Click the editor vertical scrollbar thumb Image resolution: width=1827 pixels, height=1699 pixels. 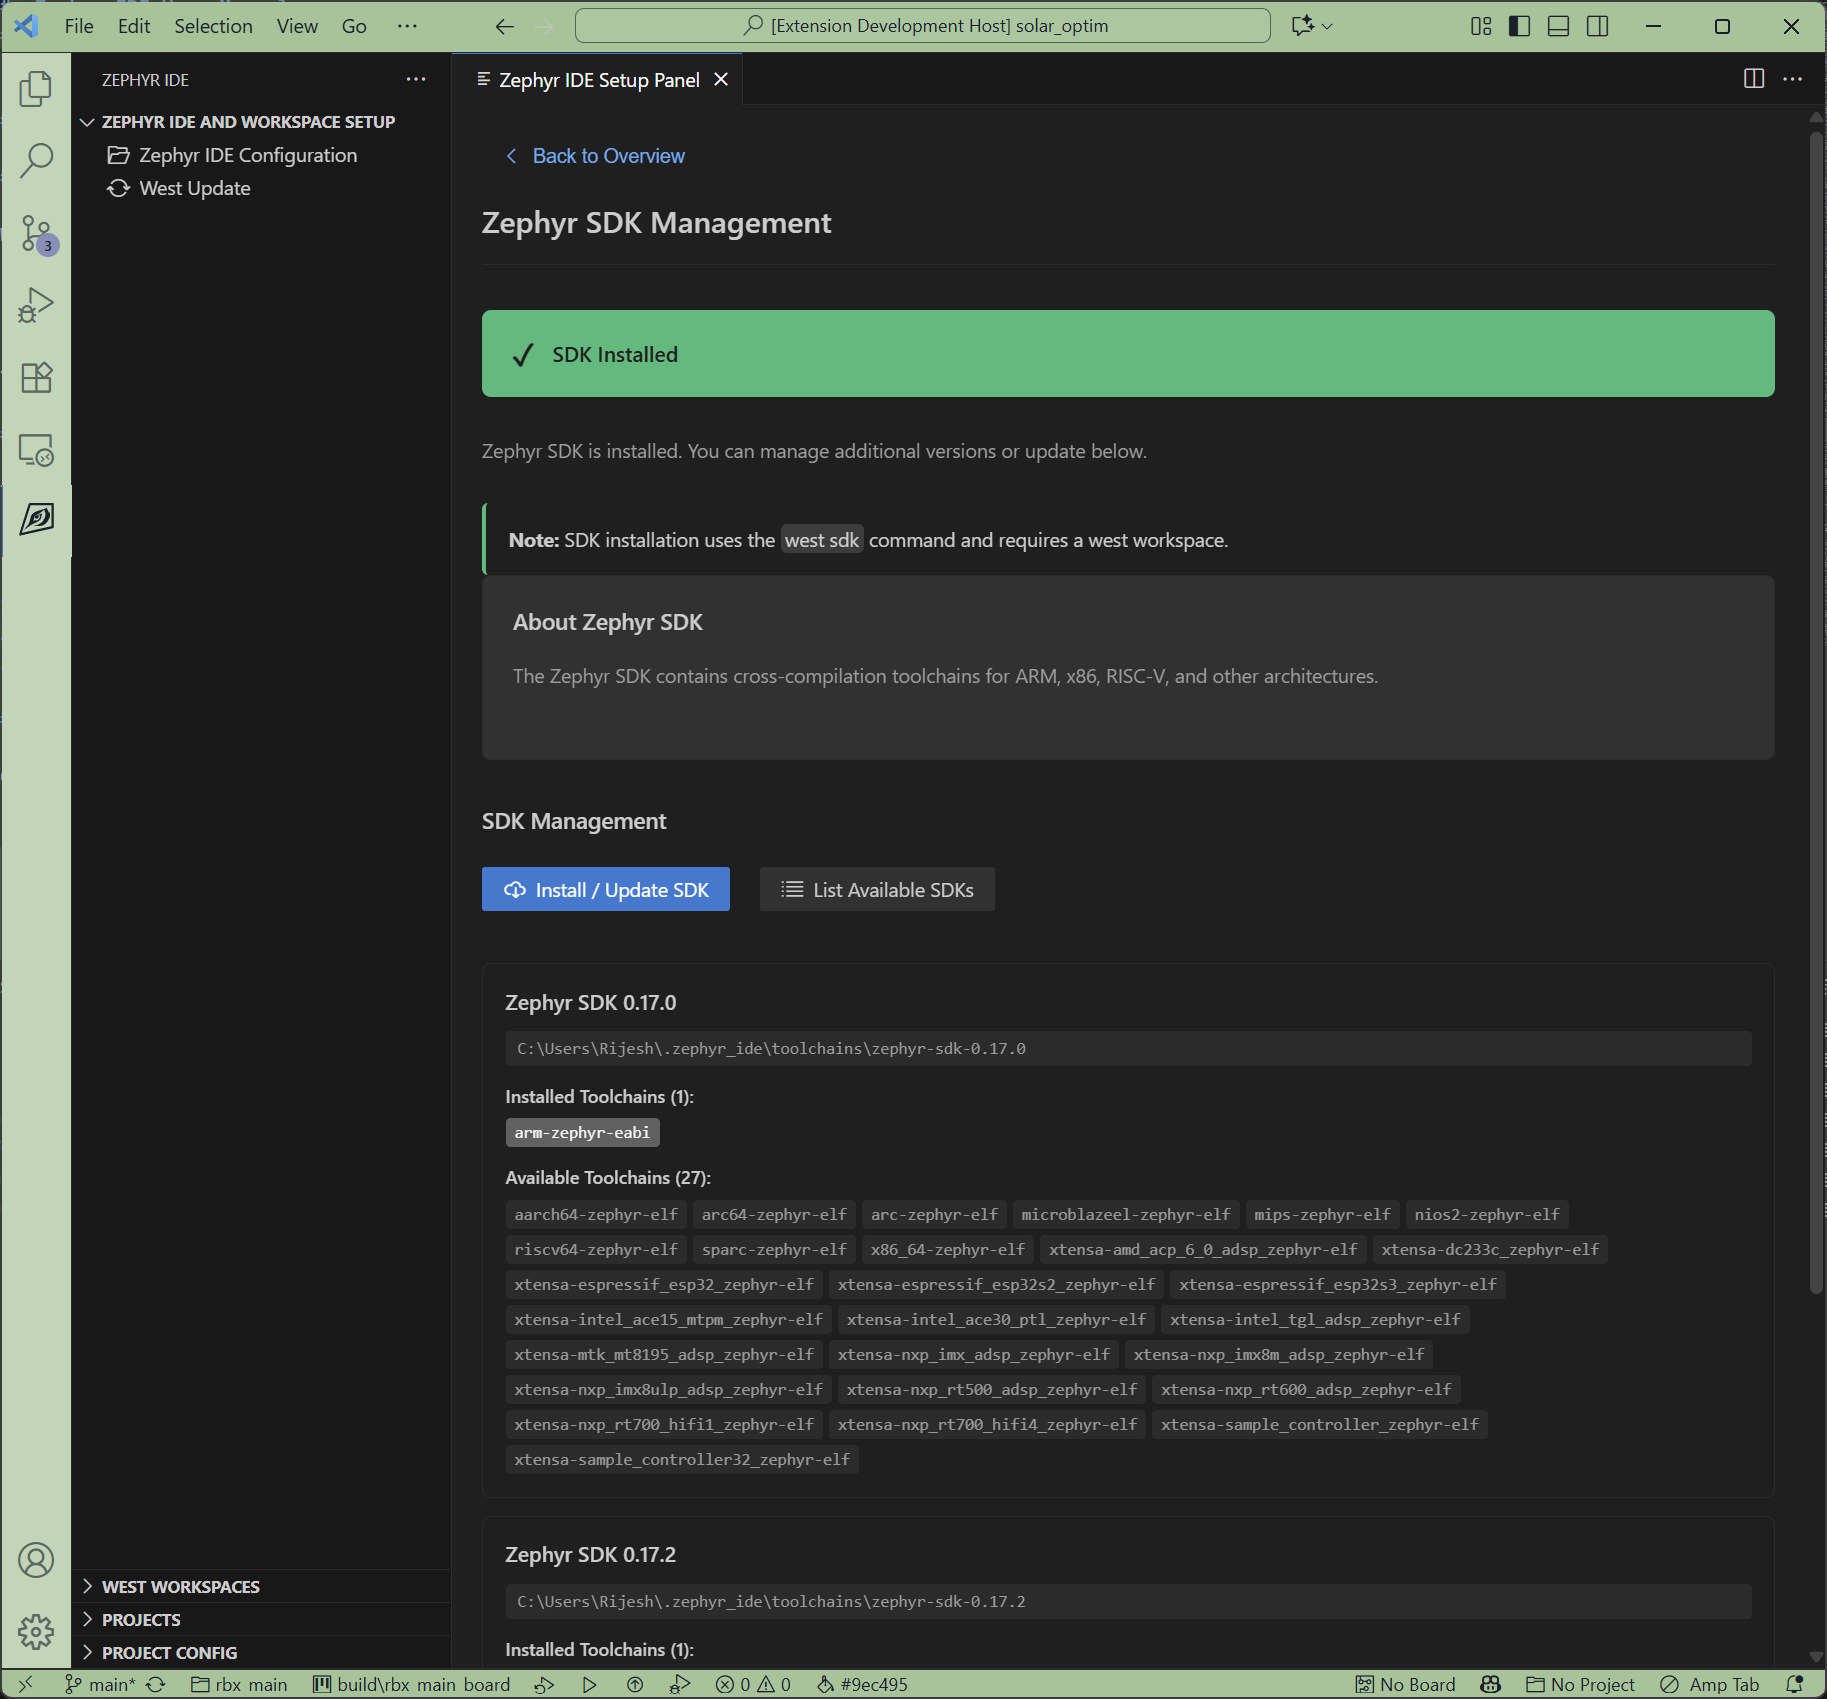[x=1816, y=712]
